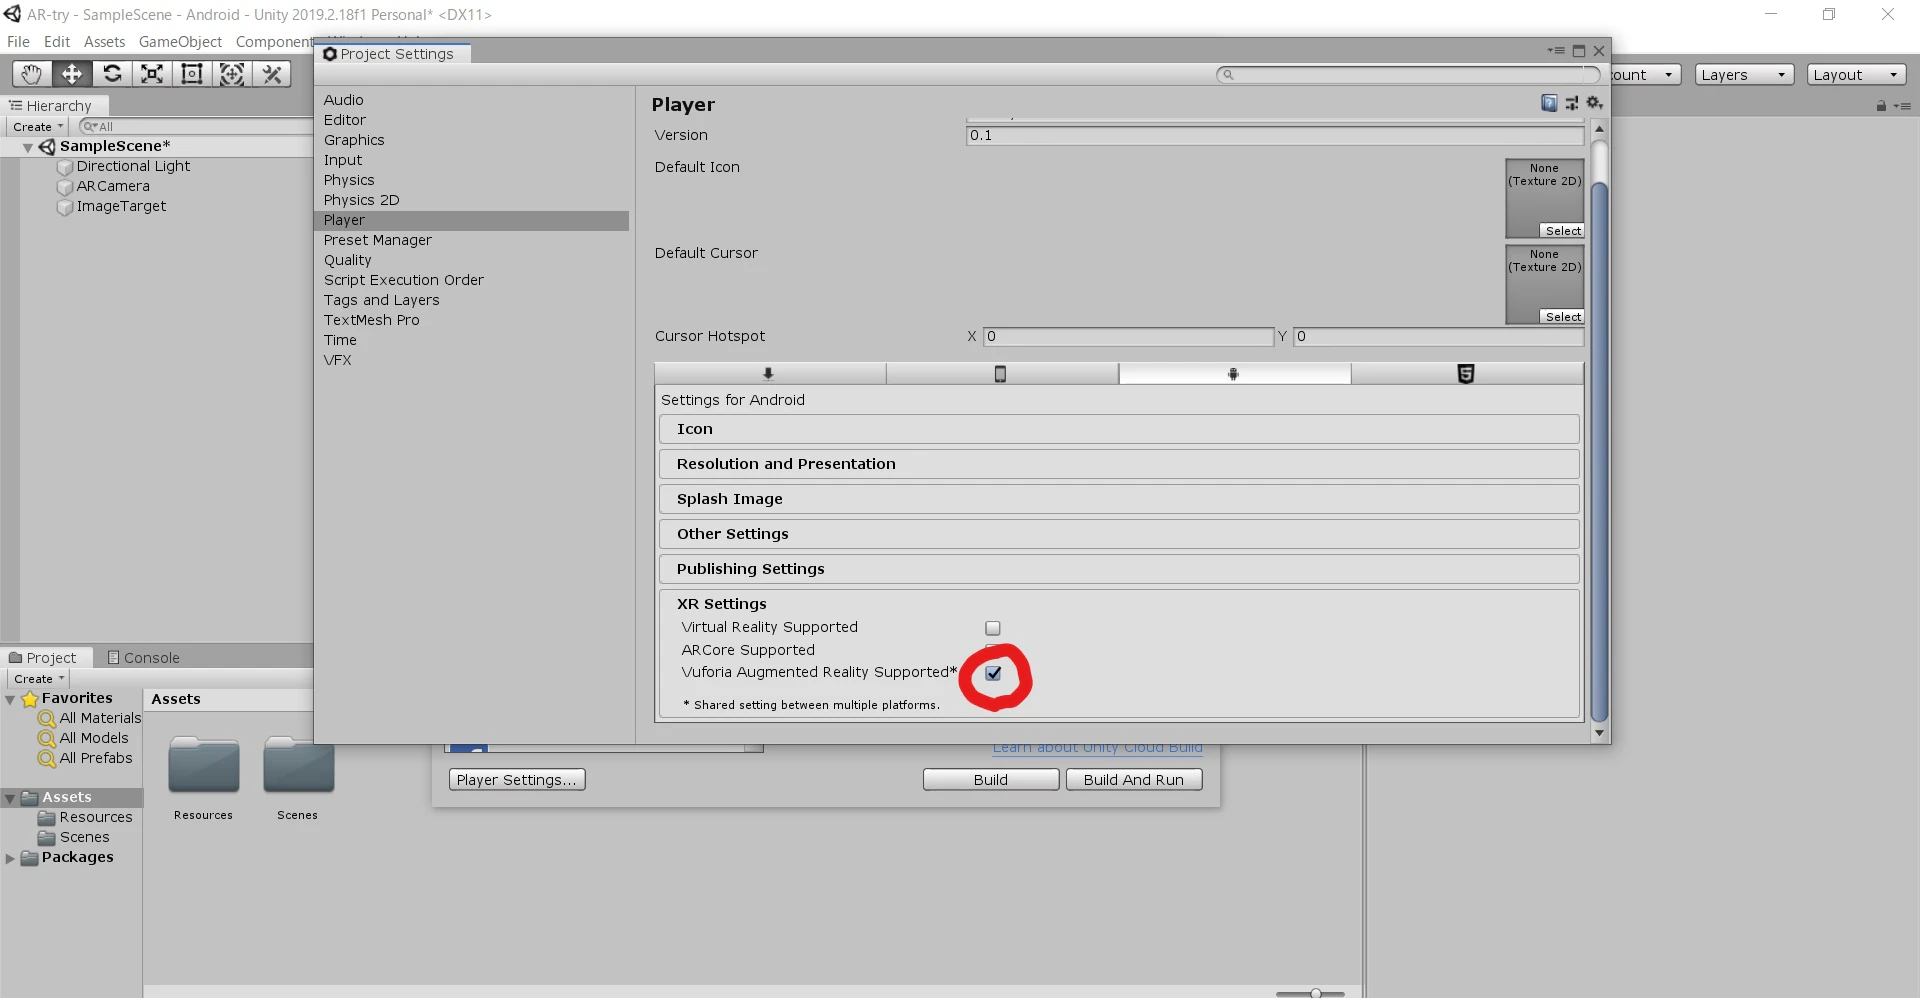The height and width of the screenshot is (998, 1920).
Task: Open Learn about Unity Cloud Build link
Action: pyautogui.click(x=1097, y=748)
